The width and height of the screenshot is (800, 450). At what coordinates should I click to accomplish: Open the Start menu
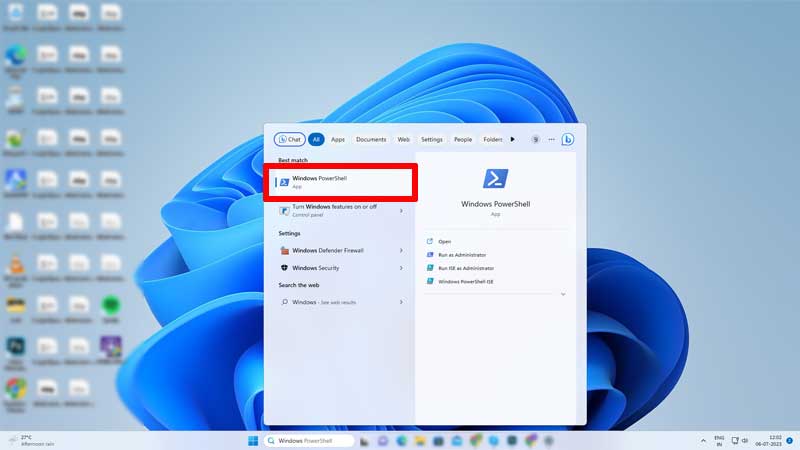pyautogui.click(x=253, y=440)
